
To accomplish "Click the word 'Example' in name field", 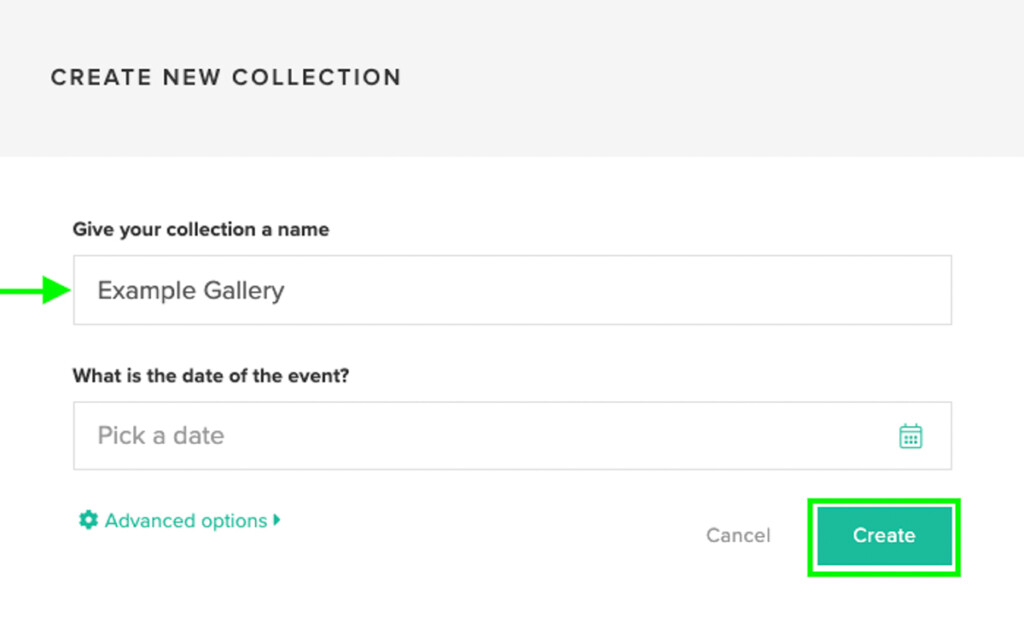I will click(146, 290).
